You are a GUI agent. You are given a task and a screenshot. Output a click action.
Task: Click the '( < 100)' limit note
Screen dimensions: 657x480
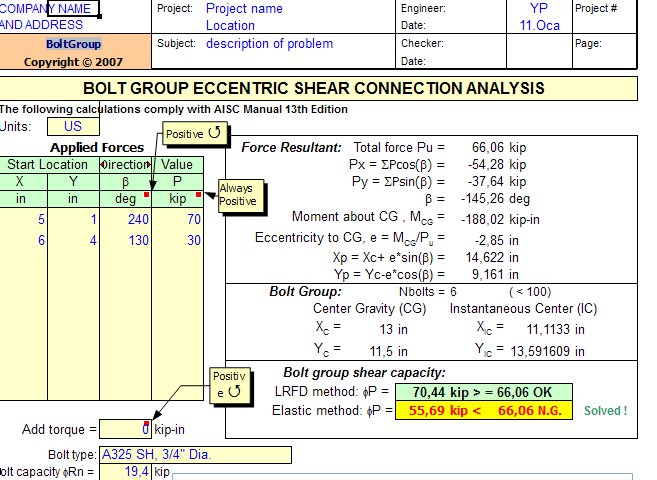click(x=530, y=292)
